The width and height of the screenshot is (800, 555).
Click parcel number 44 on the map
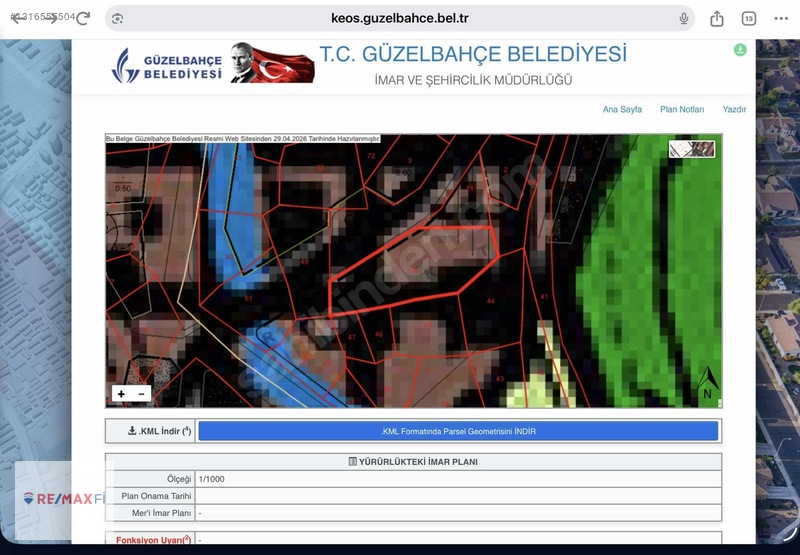pyautogui.click(x=490, y=301)
